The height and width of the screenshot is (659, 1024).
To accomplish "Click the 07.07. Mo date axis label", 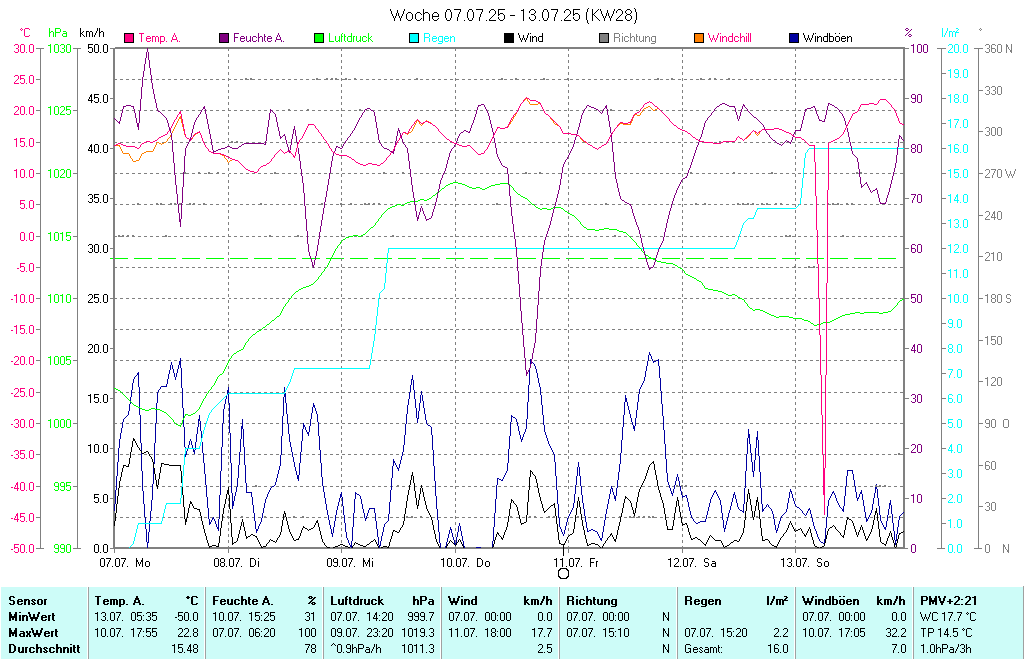I will tap(125, 562).
